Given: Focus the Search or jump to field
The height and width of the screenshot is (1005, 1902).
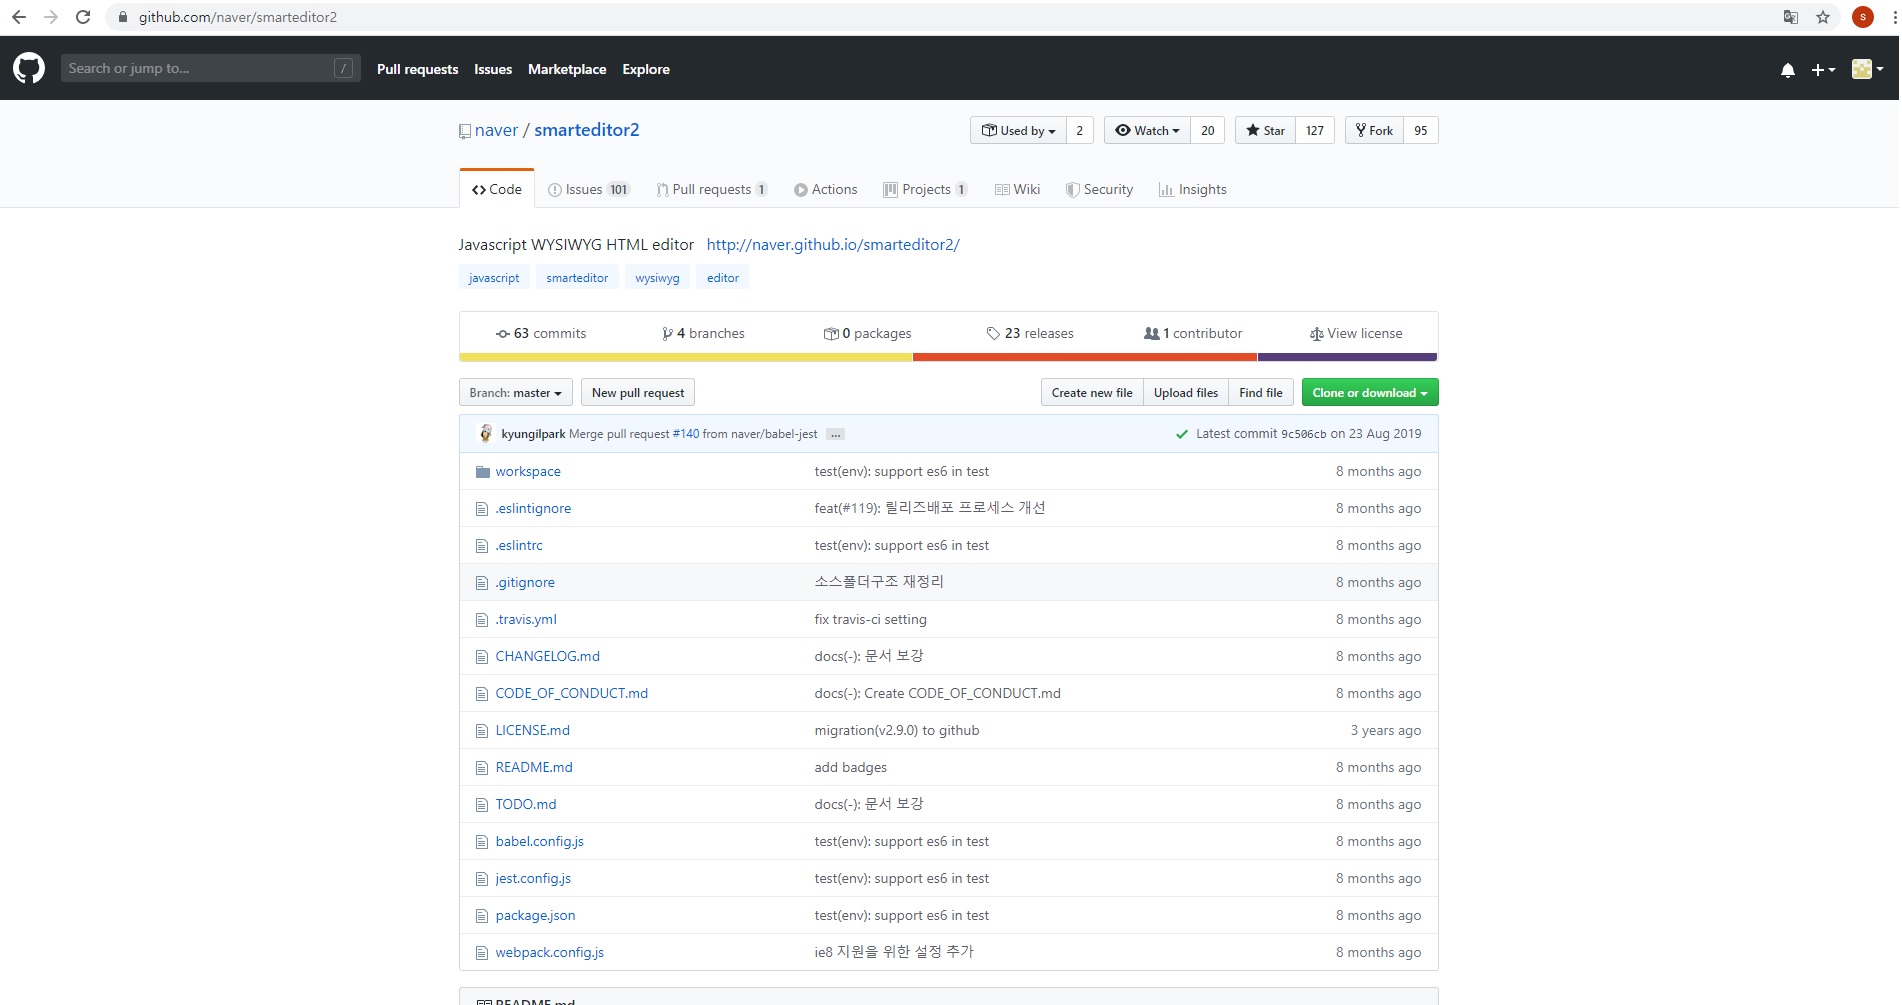Looking at the screenshot, I should click(210, 68).
